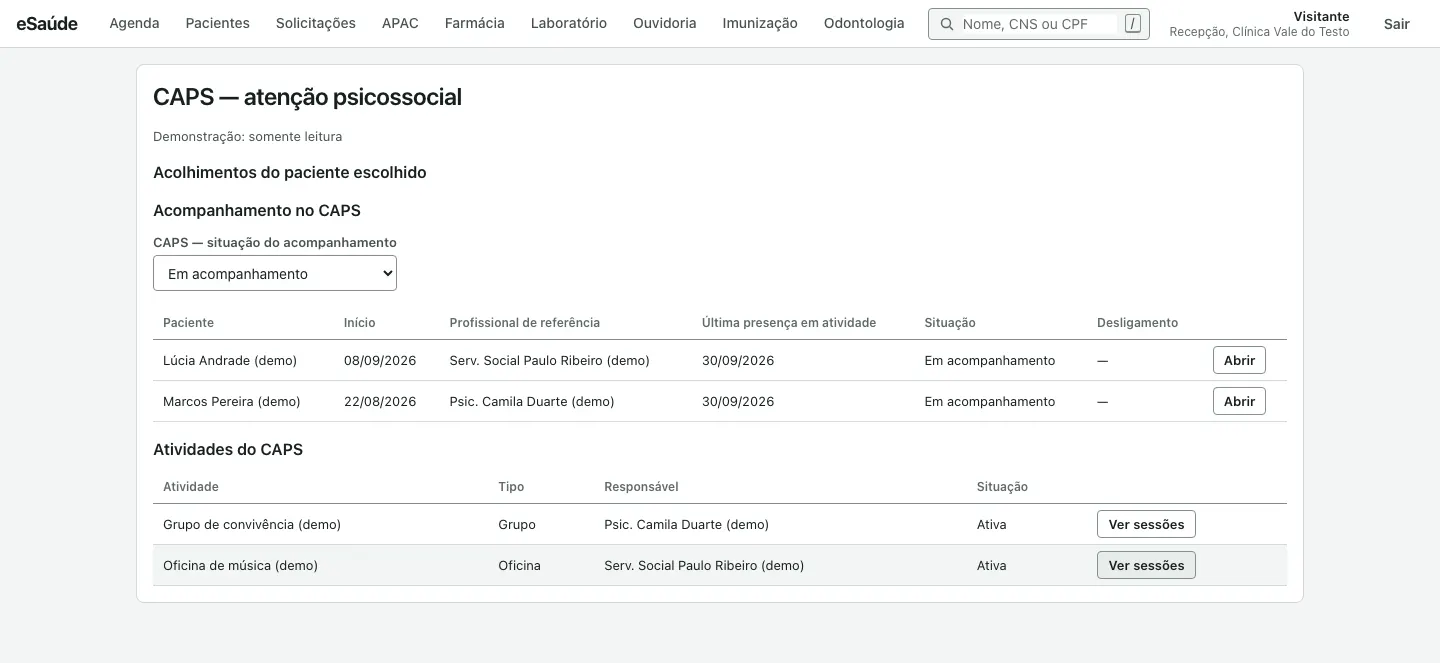
Task: Click patient name Marcos Pereira (demo)
Action: click(x=232, y=401)
